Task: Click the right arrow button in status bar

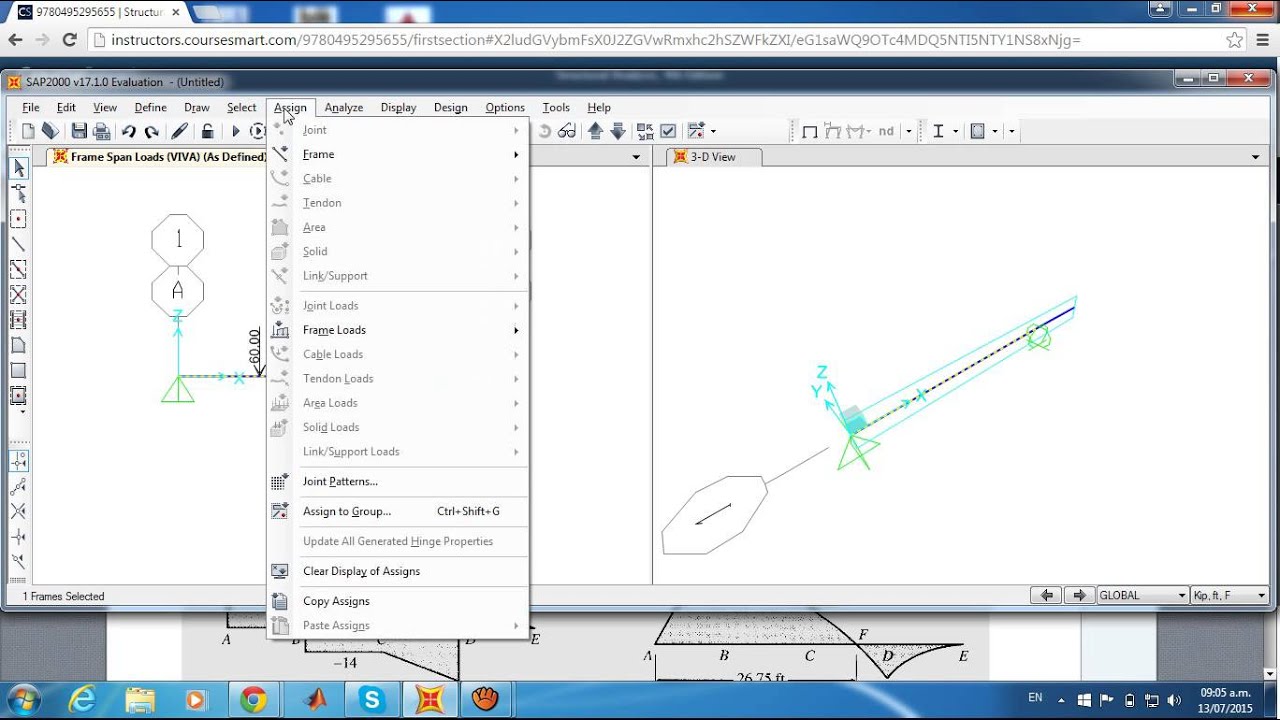Action: (1079, 595)
